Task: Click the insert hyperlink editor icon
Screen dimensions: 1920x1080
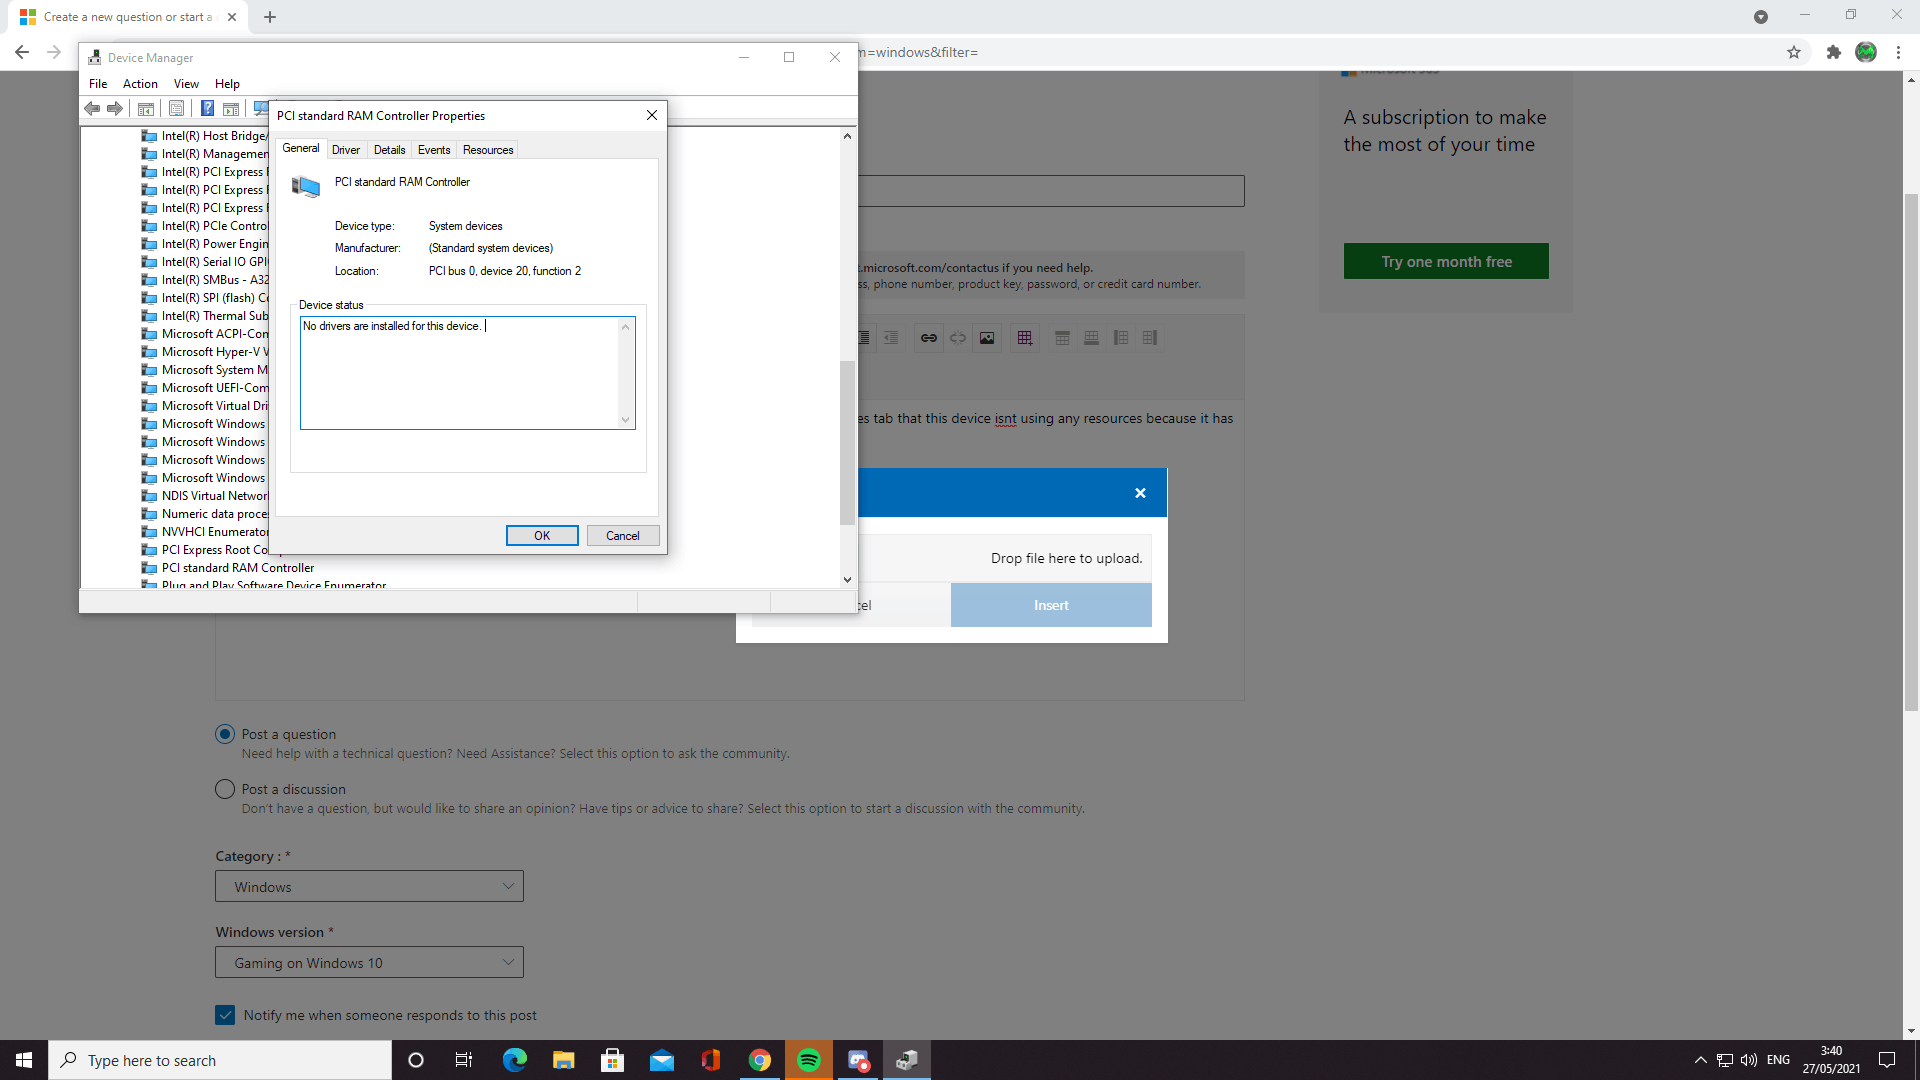Action: pyautogui.click(x=928, y=338)
